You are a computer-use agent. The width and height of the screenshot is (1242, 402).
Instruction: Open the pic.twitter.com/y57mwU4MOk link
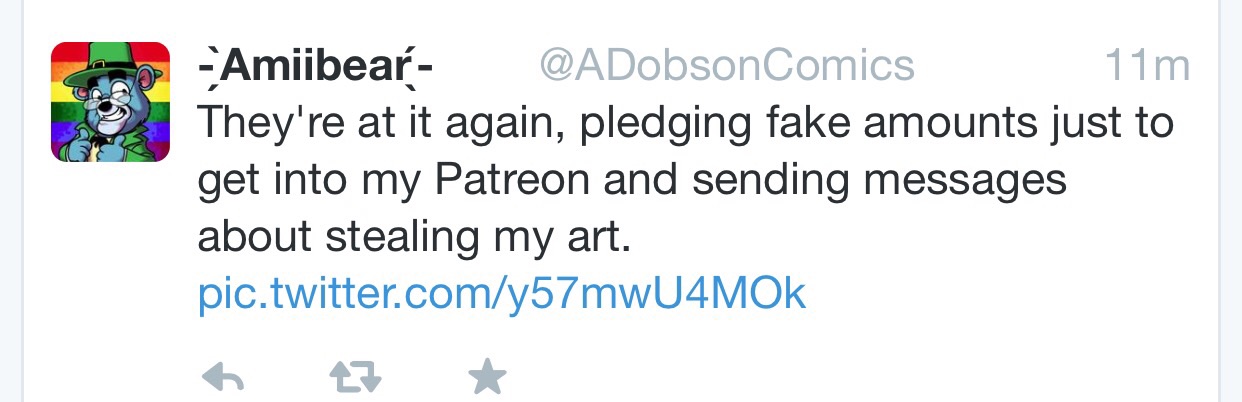(x=502, y=295)
